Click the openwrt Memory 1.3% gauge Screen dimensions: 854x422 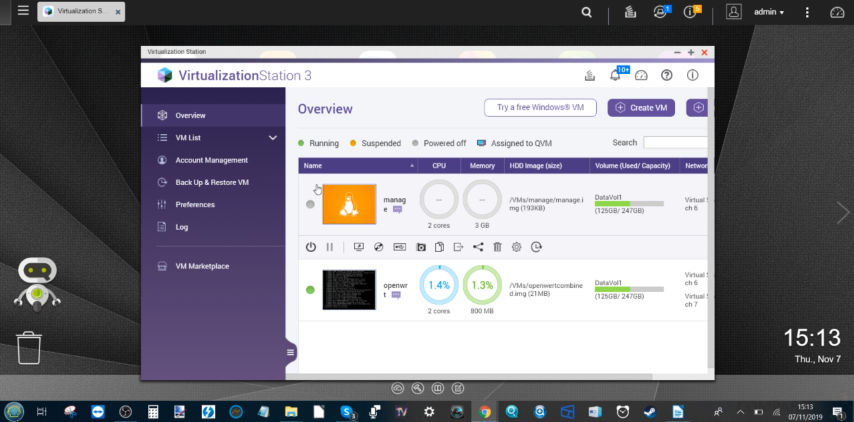tap(482, 285)
